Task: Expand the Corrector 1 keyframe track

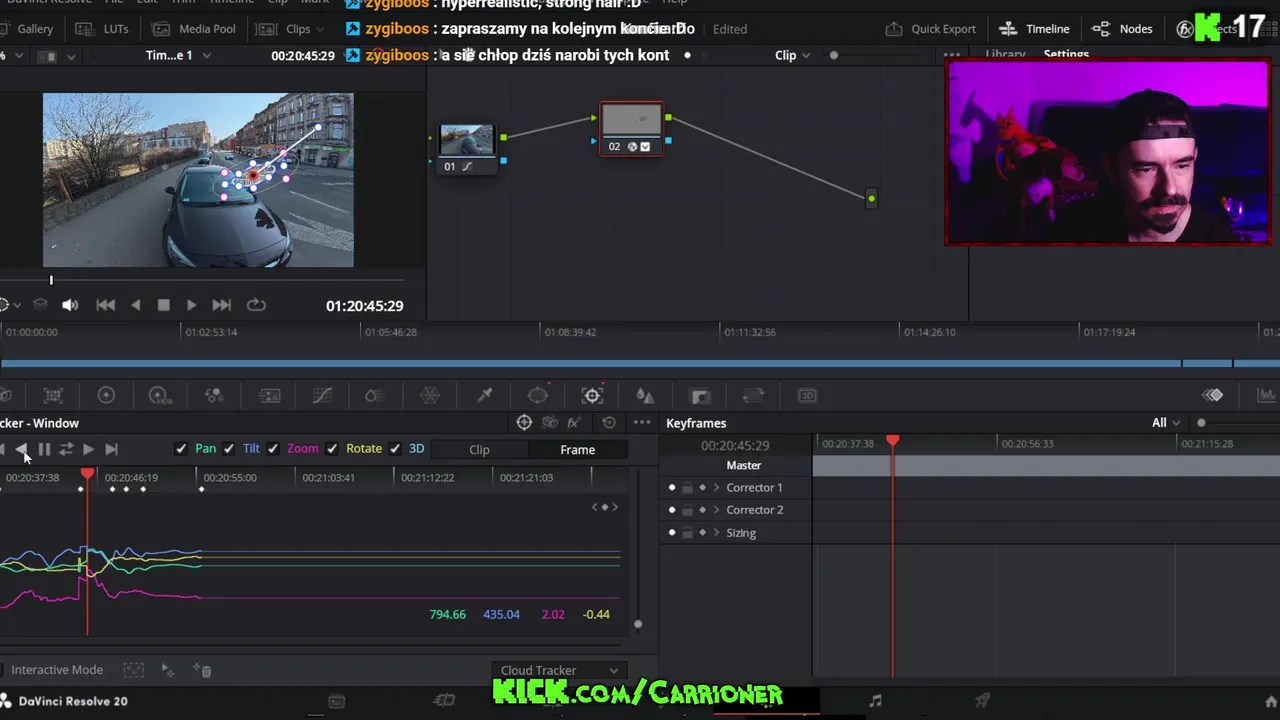Action: point(716,488)
